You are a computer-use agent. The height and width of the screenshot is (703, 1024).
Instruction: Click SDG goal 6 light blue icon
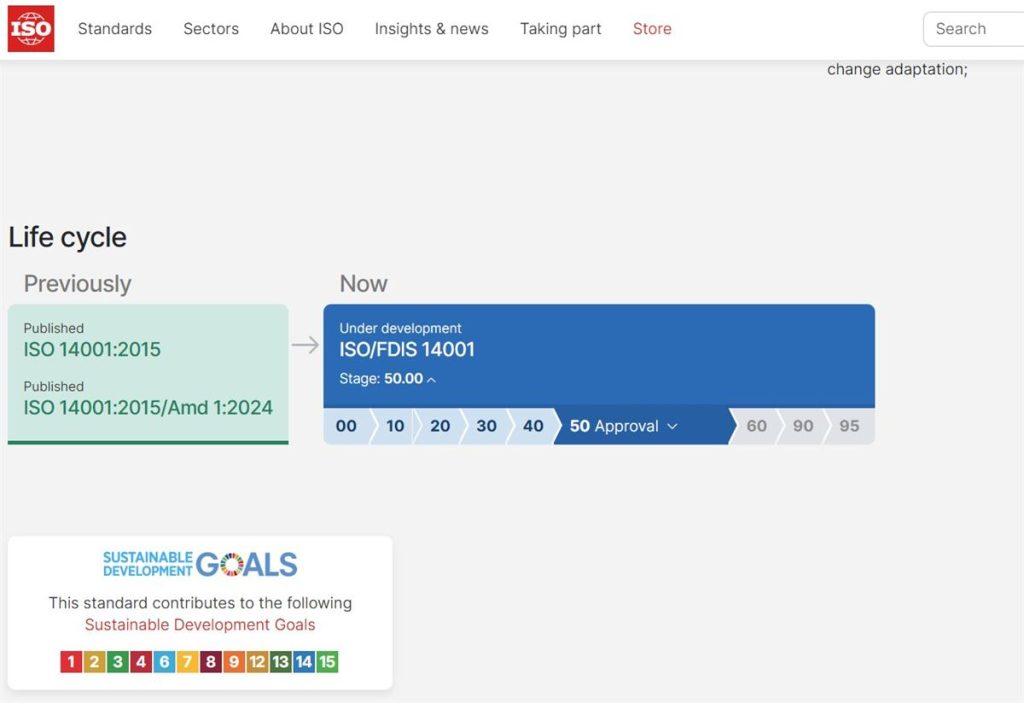(164, 661)
